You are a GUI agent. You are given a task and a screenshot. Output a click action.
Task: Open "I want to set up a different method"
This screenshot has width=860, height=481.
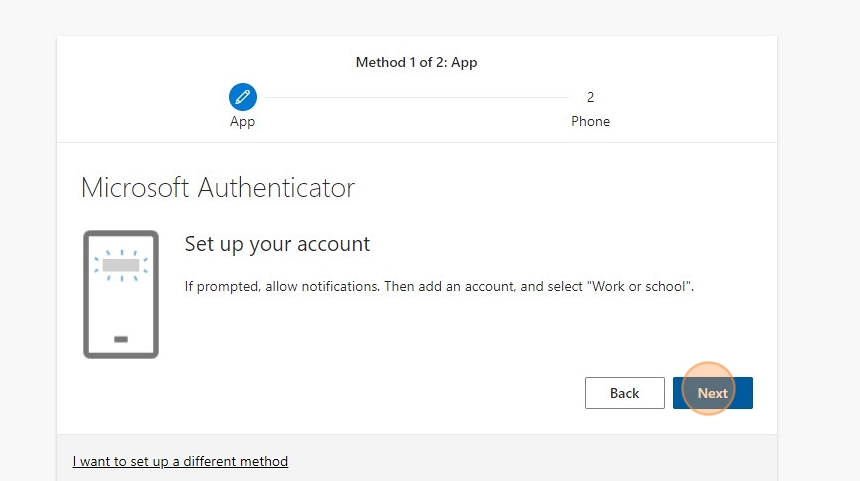(x=180, y=461)
